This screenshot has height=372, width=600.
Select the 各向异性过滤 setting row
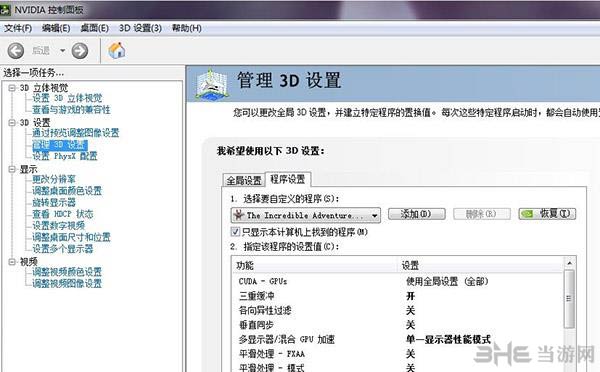(x=398, y=310)
